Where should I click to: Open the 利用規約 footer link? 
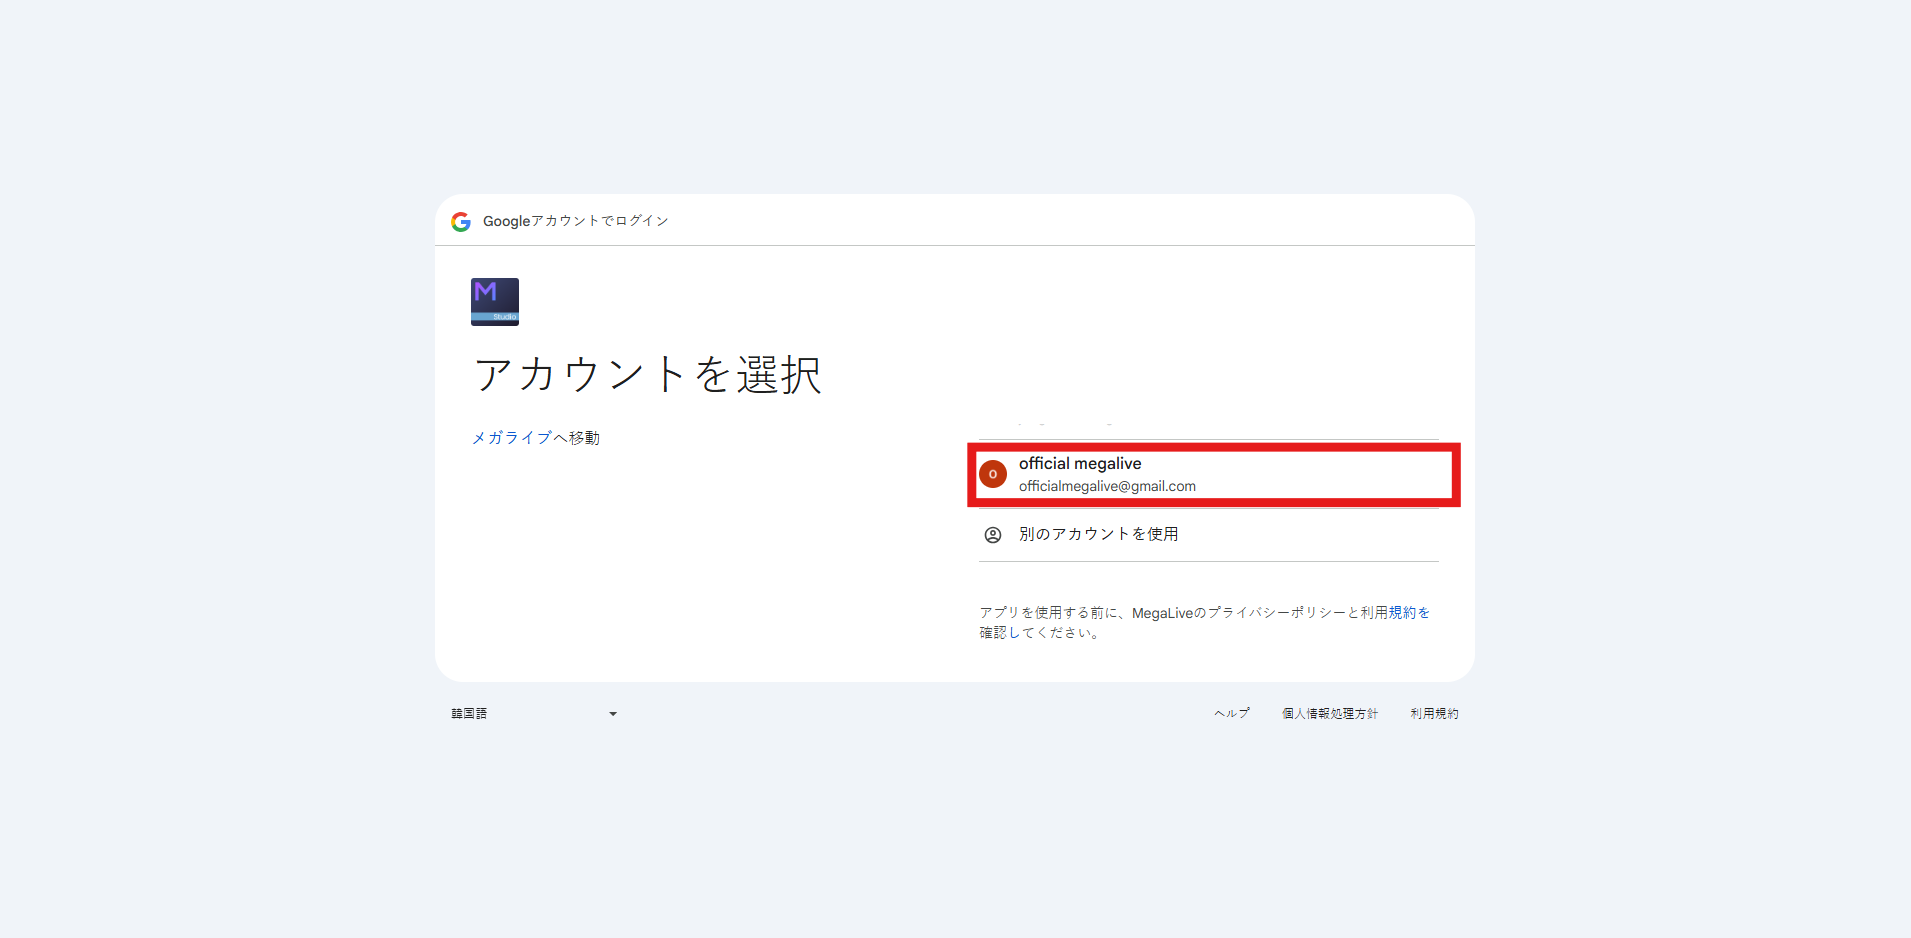pos(1434,714)
